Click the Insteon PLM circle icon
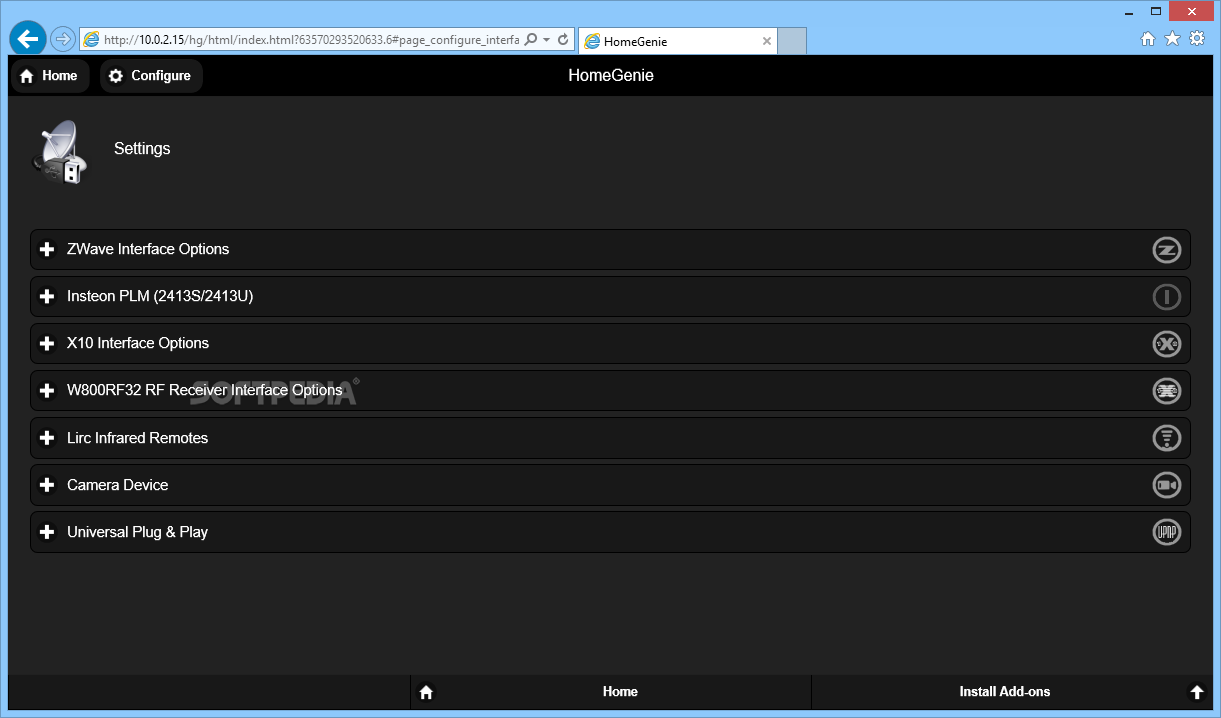This screenshot has height=718, width=1221. pos(1166,297)
